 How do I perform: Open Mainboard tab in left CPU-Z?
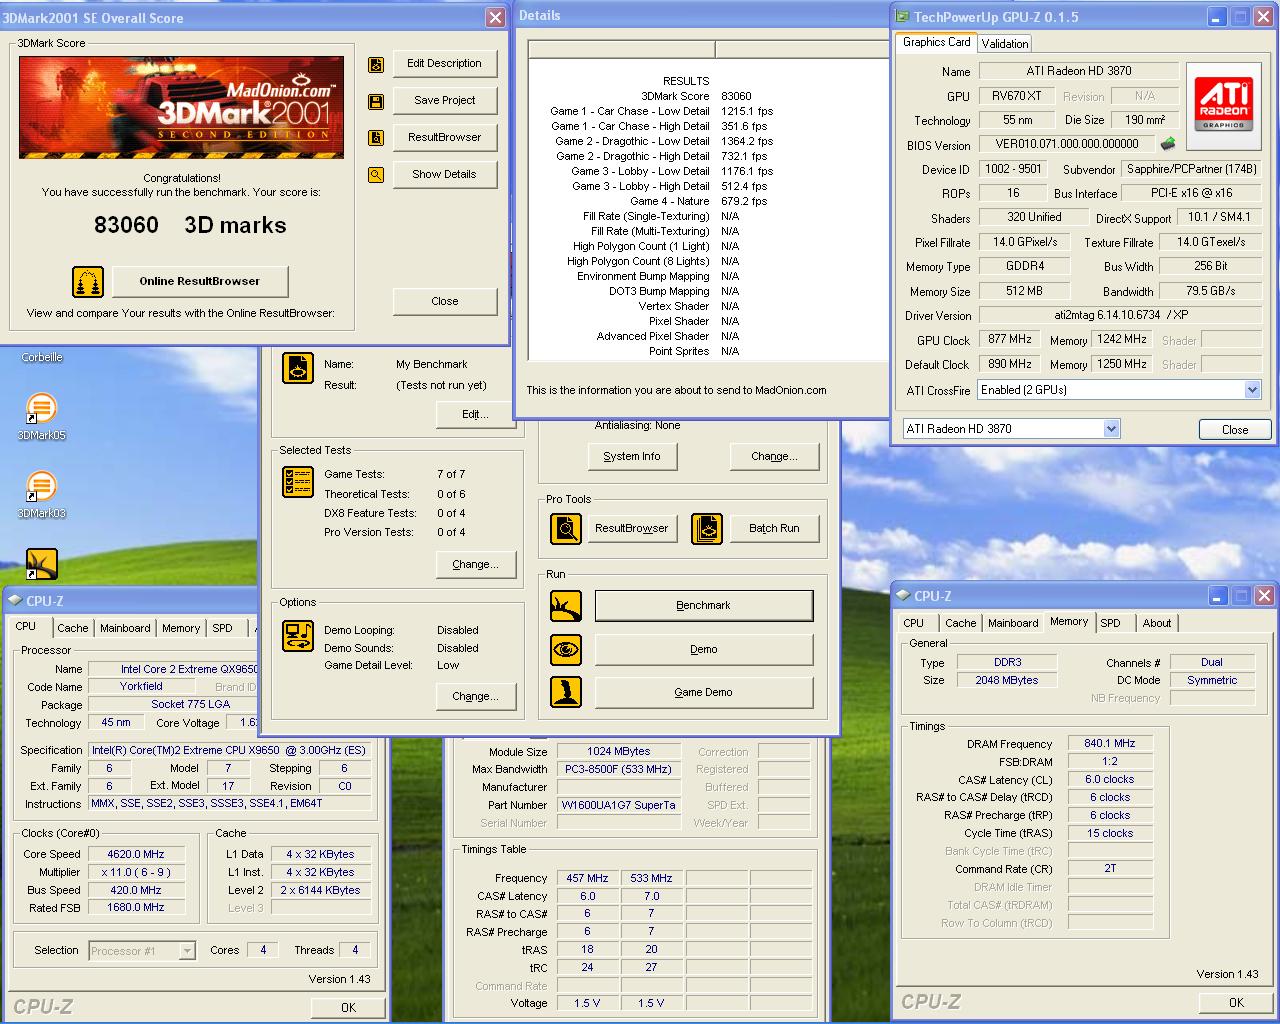(x=125, y=628)
